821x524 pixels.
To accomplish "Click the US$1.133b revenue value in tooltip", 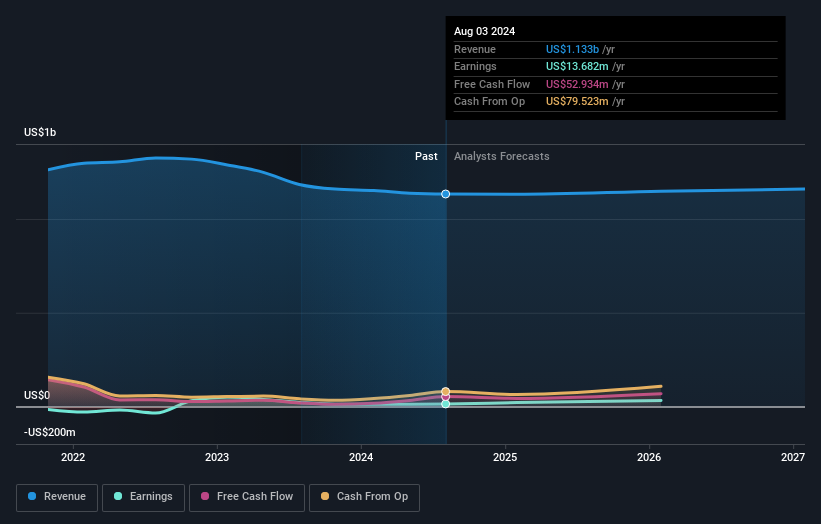I will [572, 49].
